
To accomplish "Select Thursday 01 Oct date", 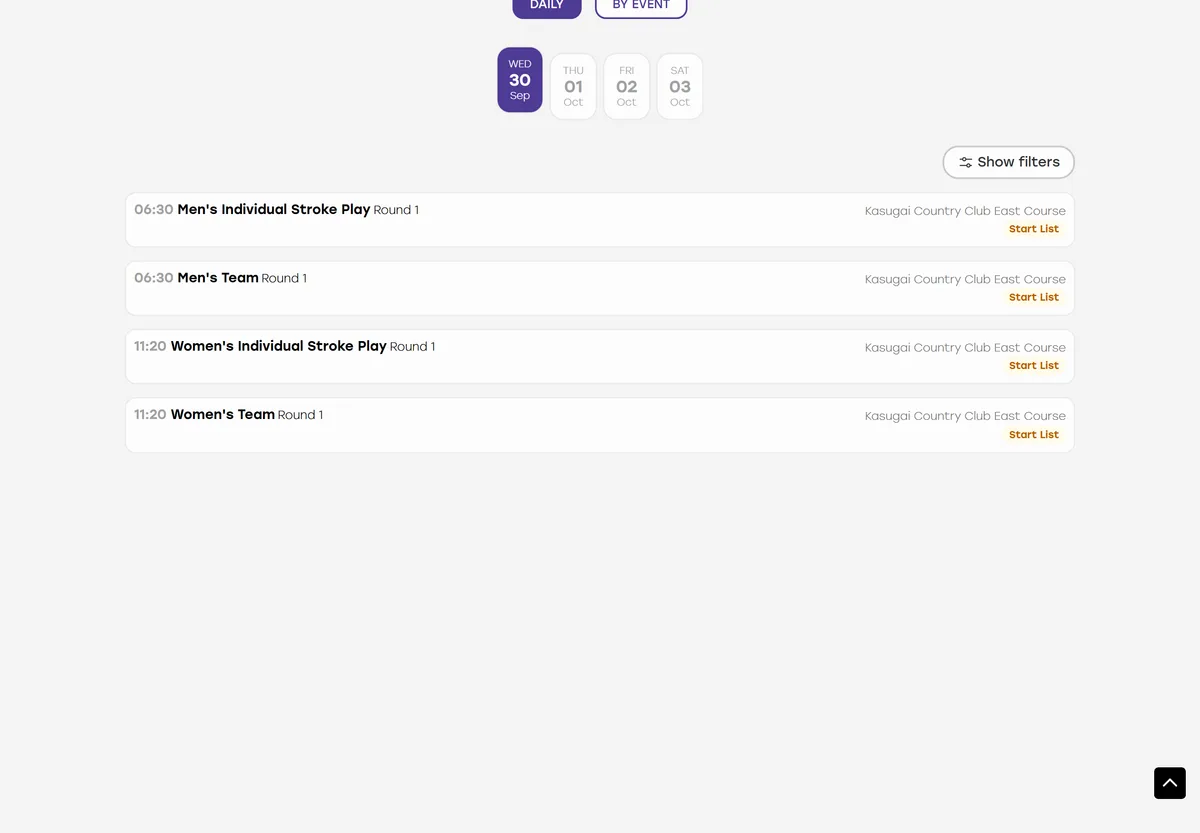I will [573, 86].
